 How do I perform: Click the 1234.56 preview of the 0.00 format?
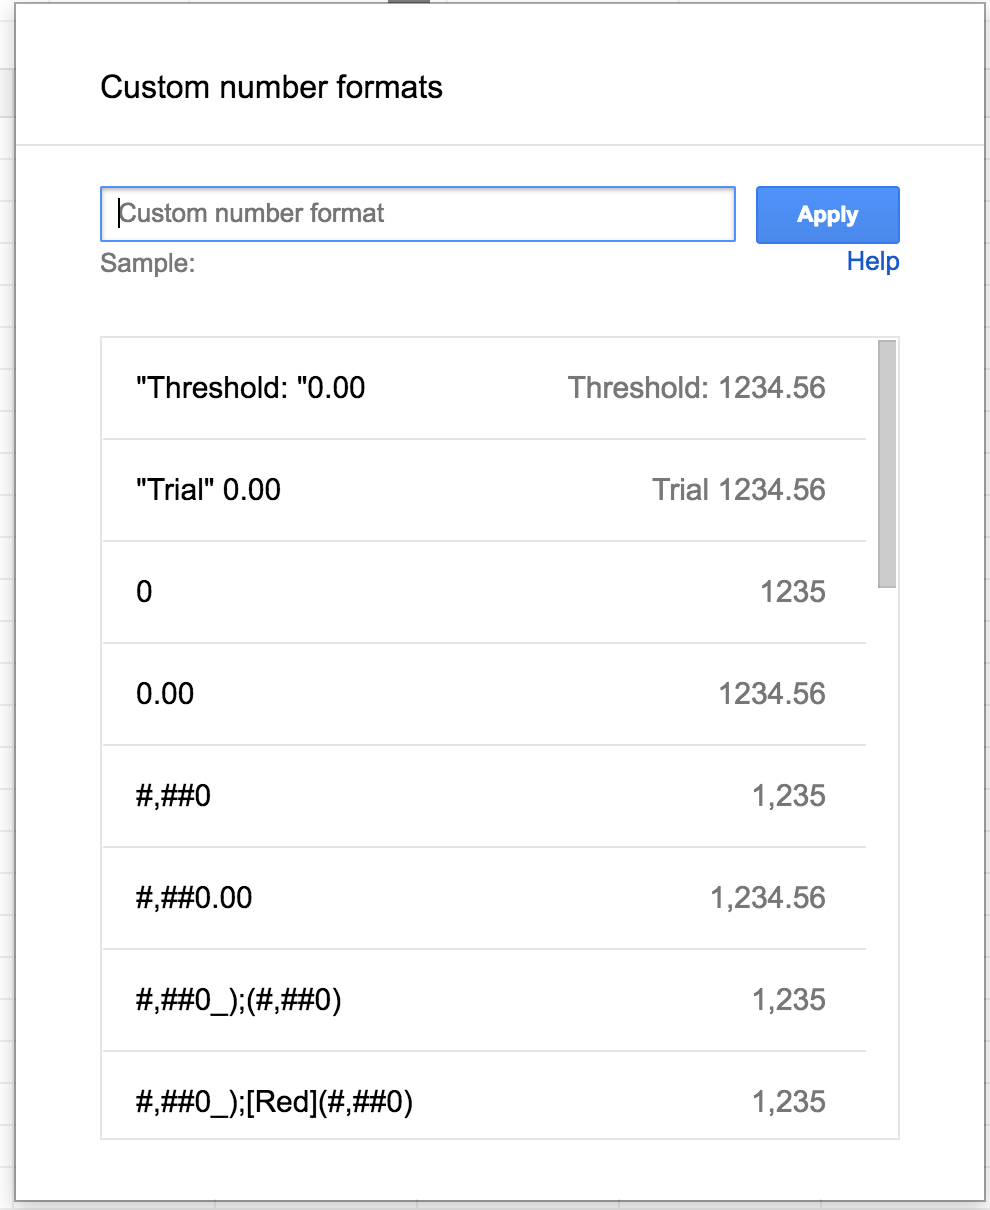coord(771,694)
